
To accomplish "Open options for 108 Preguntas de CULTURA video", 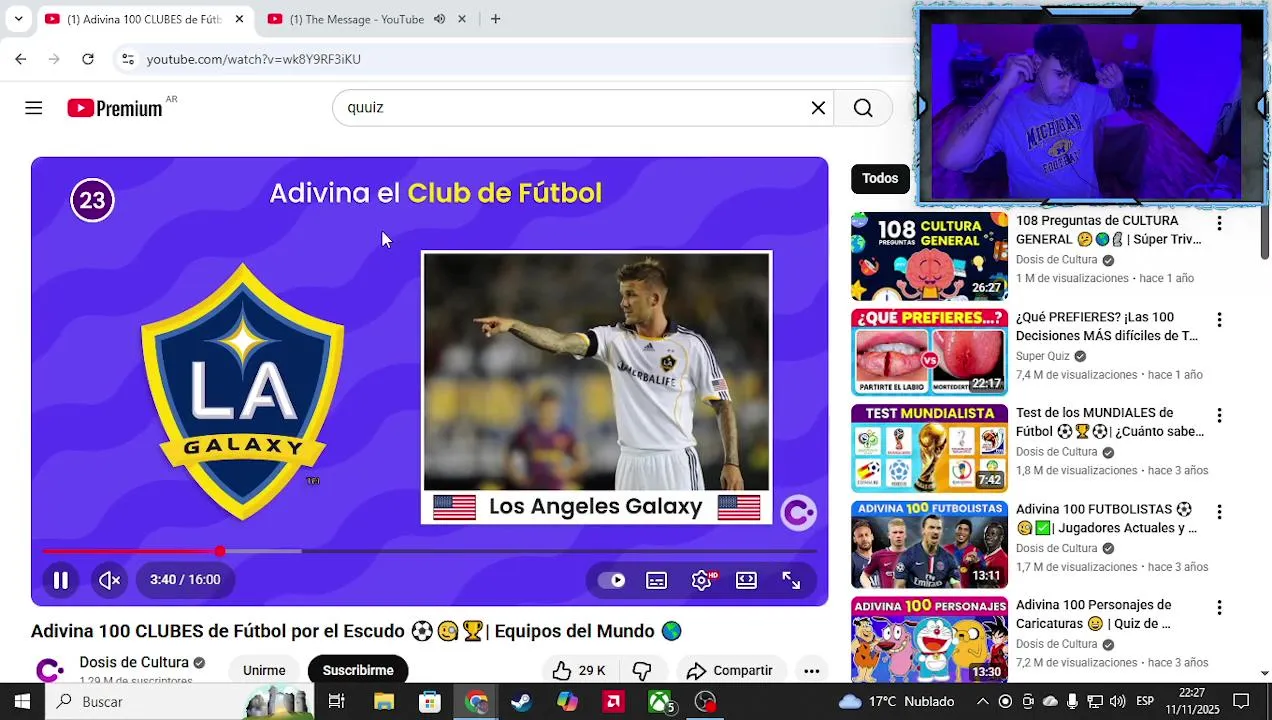I will 1219,224.
